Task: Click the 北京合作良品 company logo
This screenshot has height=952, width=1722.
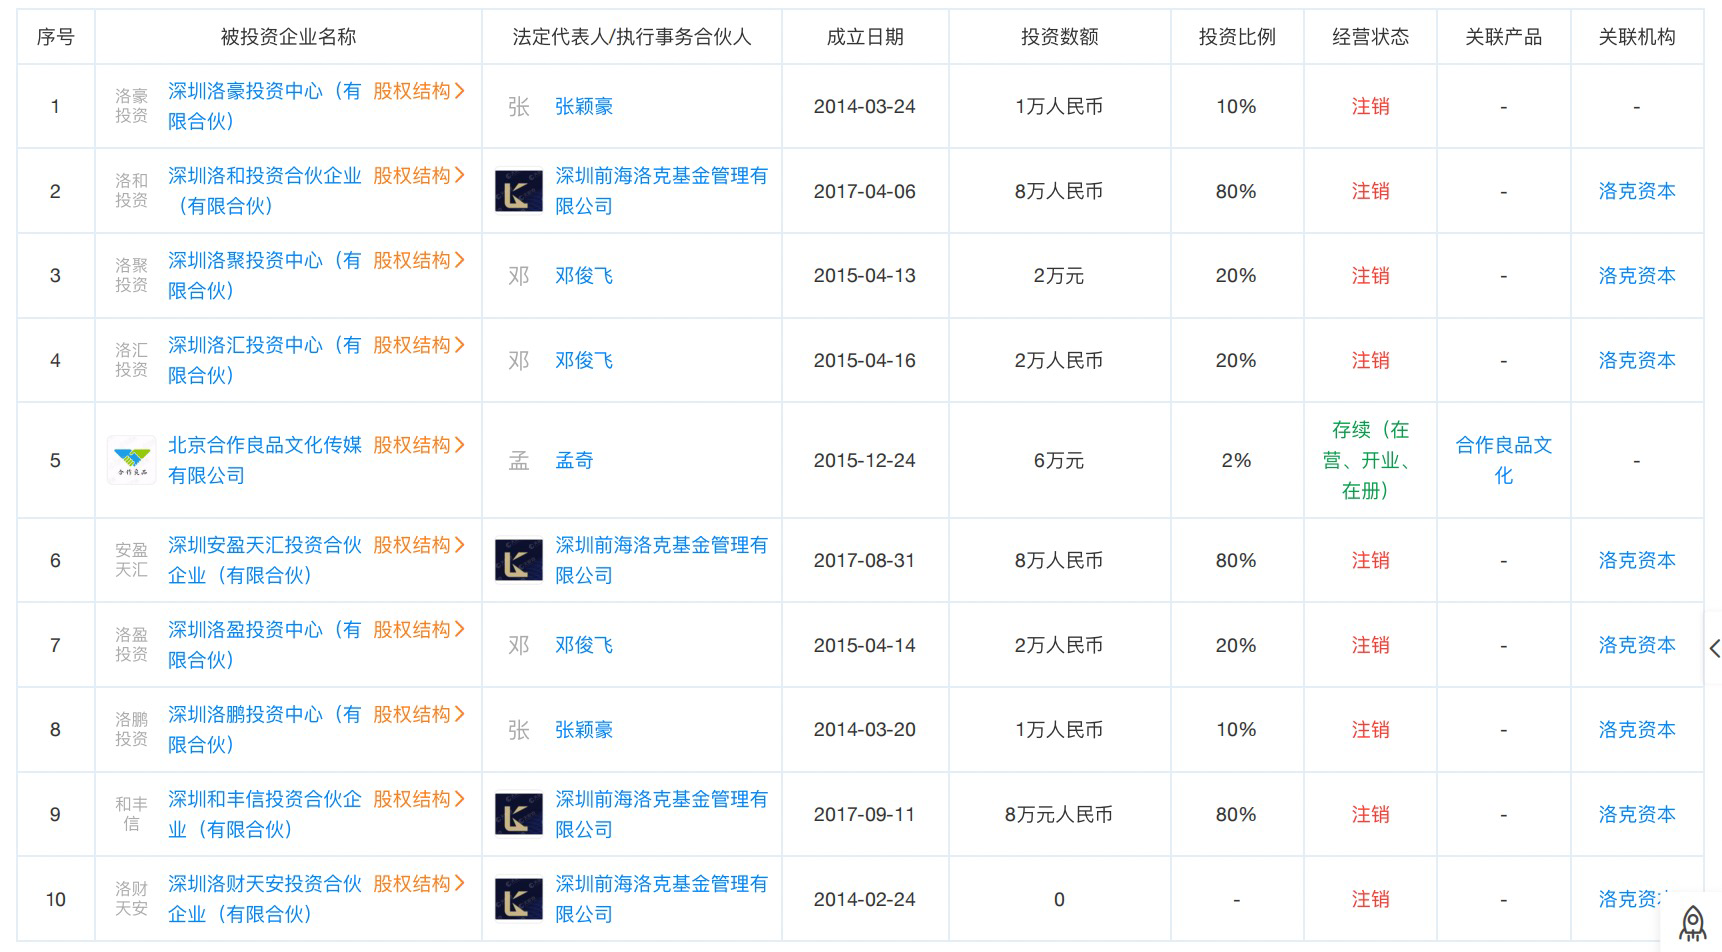Action: click(131, 460)
